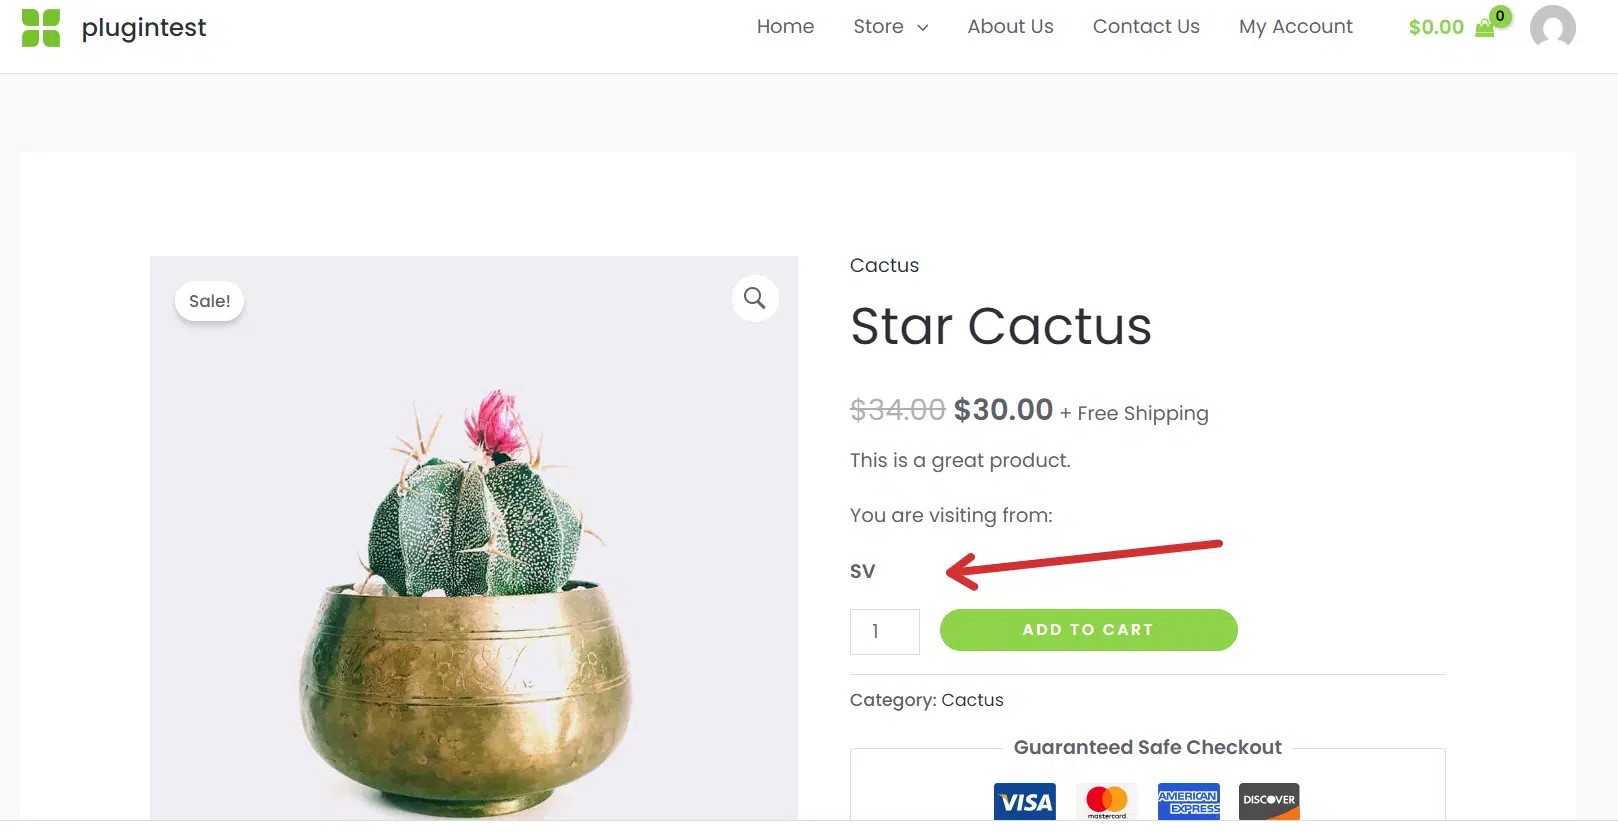
Task: Open the About Us page
Action: [1010, 27]
